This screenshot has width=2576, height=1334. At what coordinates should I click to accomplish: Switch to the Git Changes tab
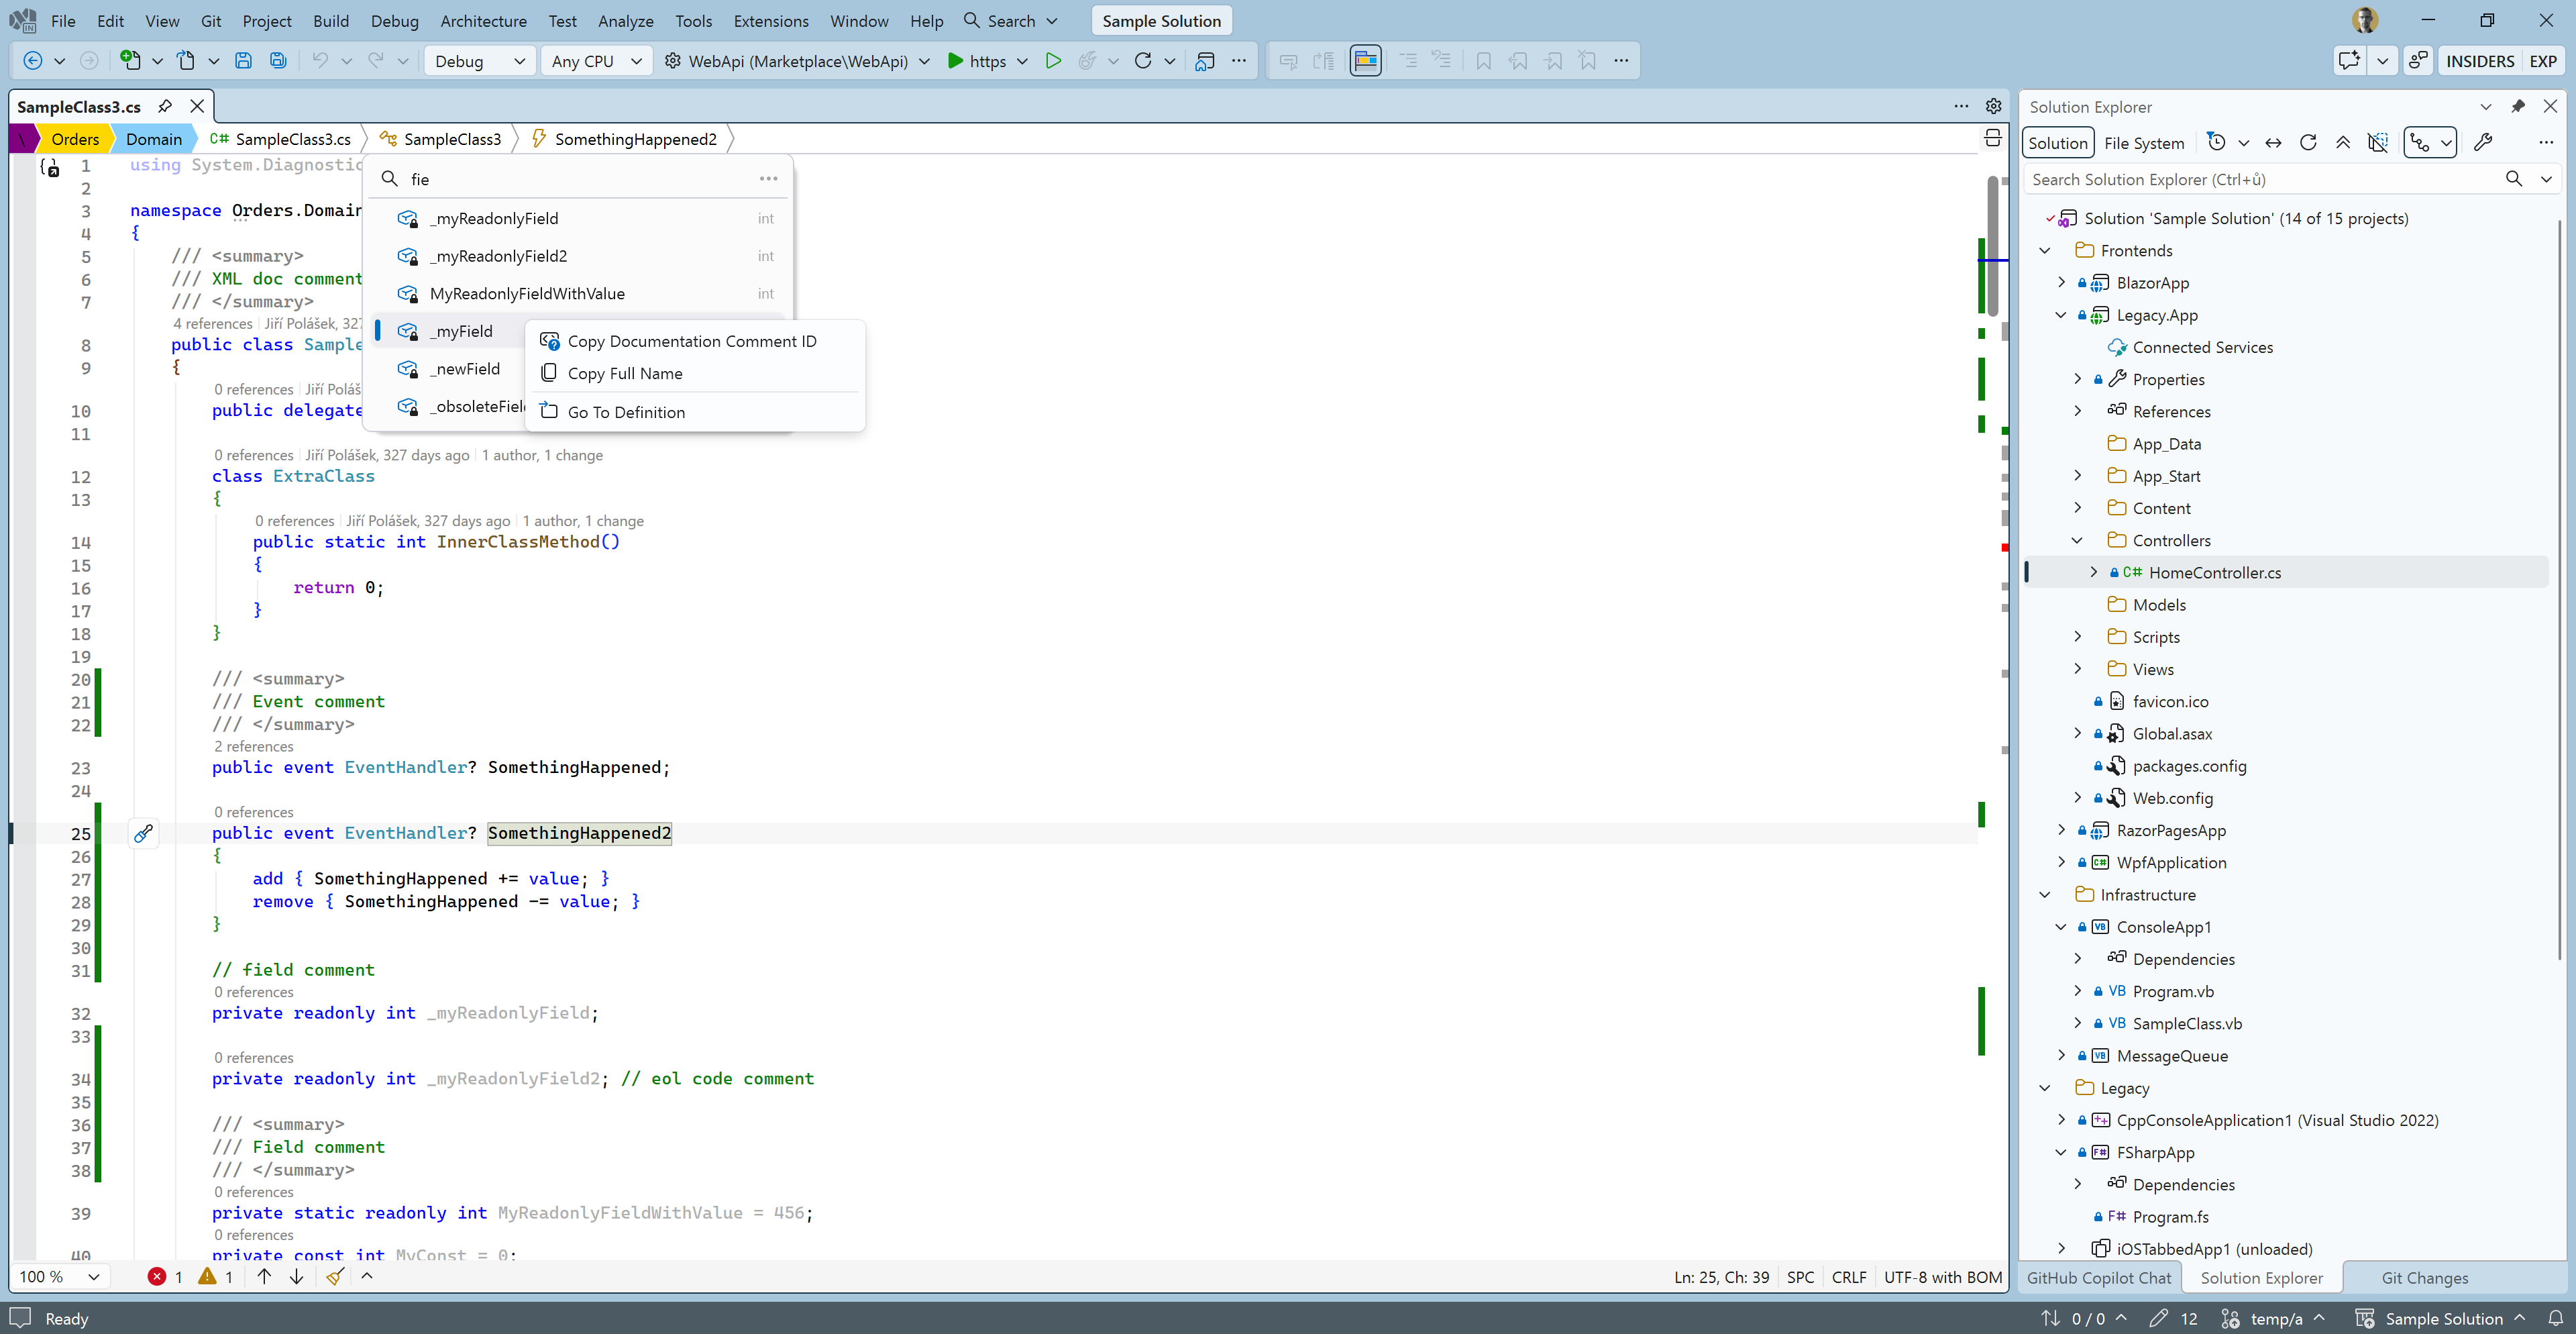point(2424,1277)
